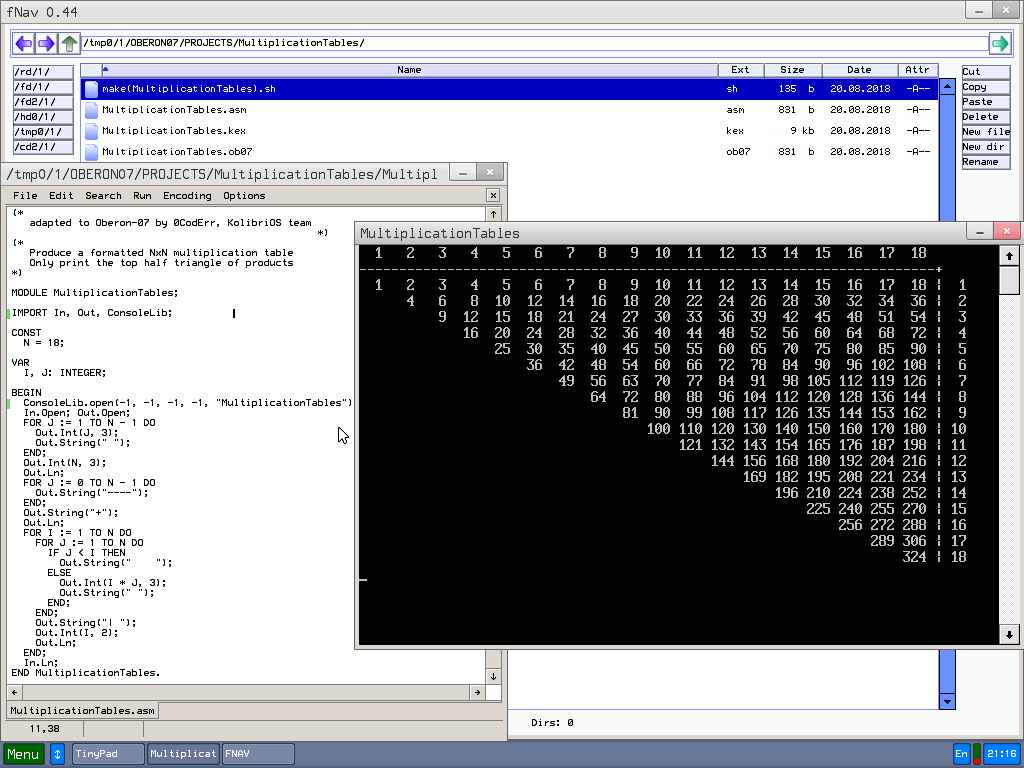Click the MultiplicationTables.asm file icon
The width and height of the screenshot is (1024, 768).
pyautogui.click(x=92, y=110)
